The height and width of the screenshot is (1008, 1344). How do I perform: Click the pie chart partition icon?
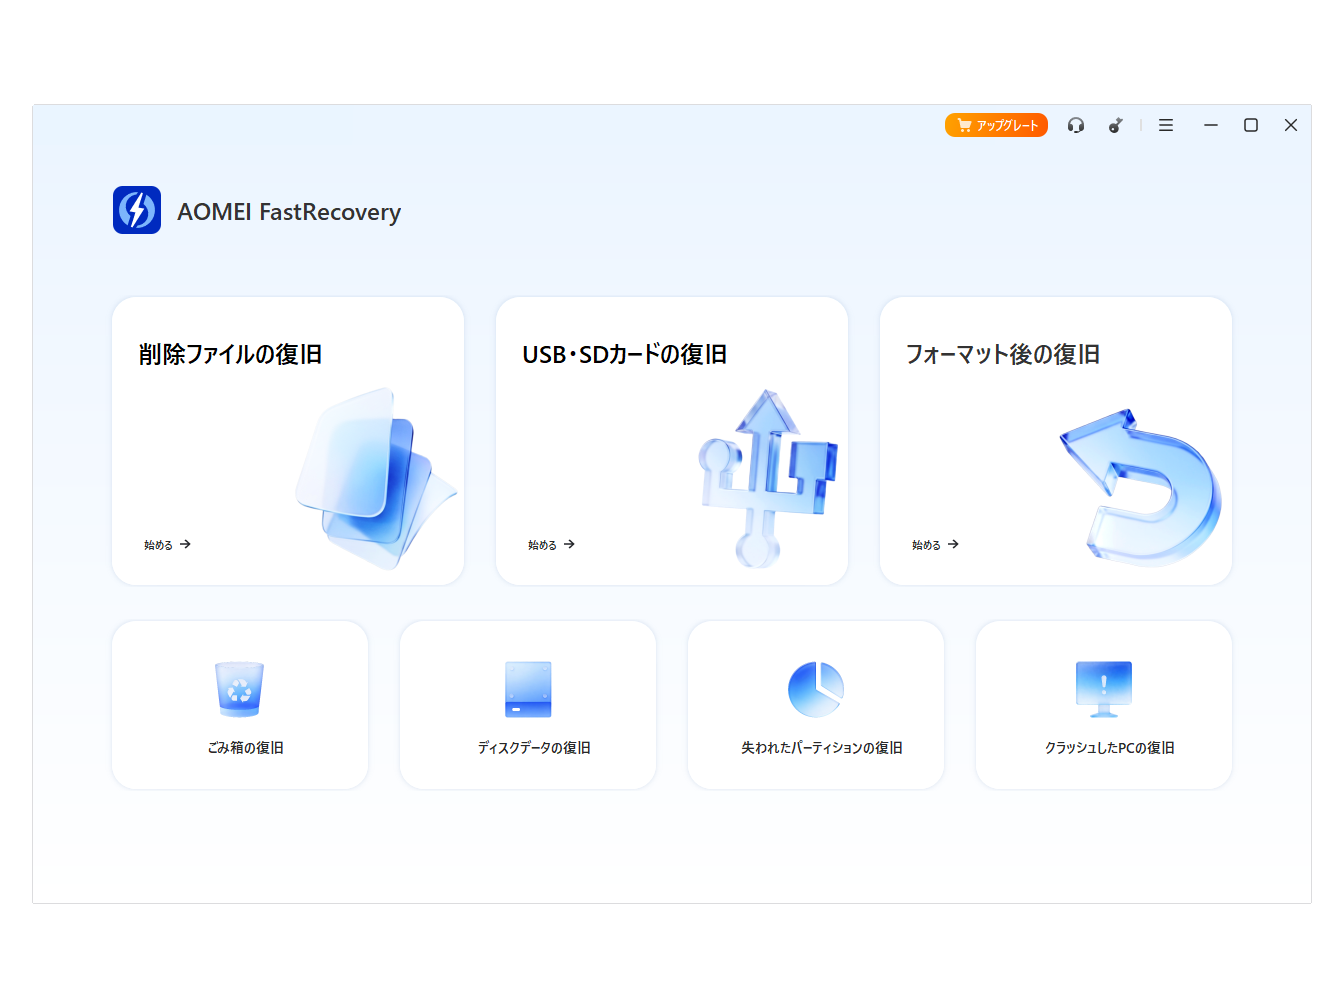816,689
